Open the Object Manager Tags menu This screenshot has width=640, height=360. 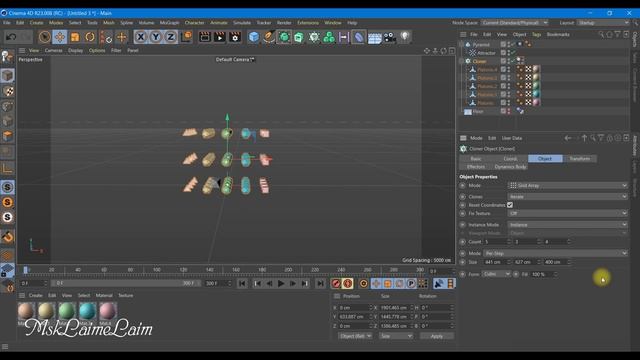[x=536, y=35]
